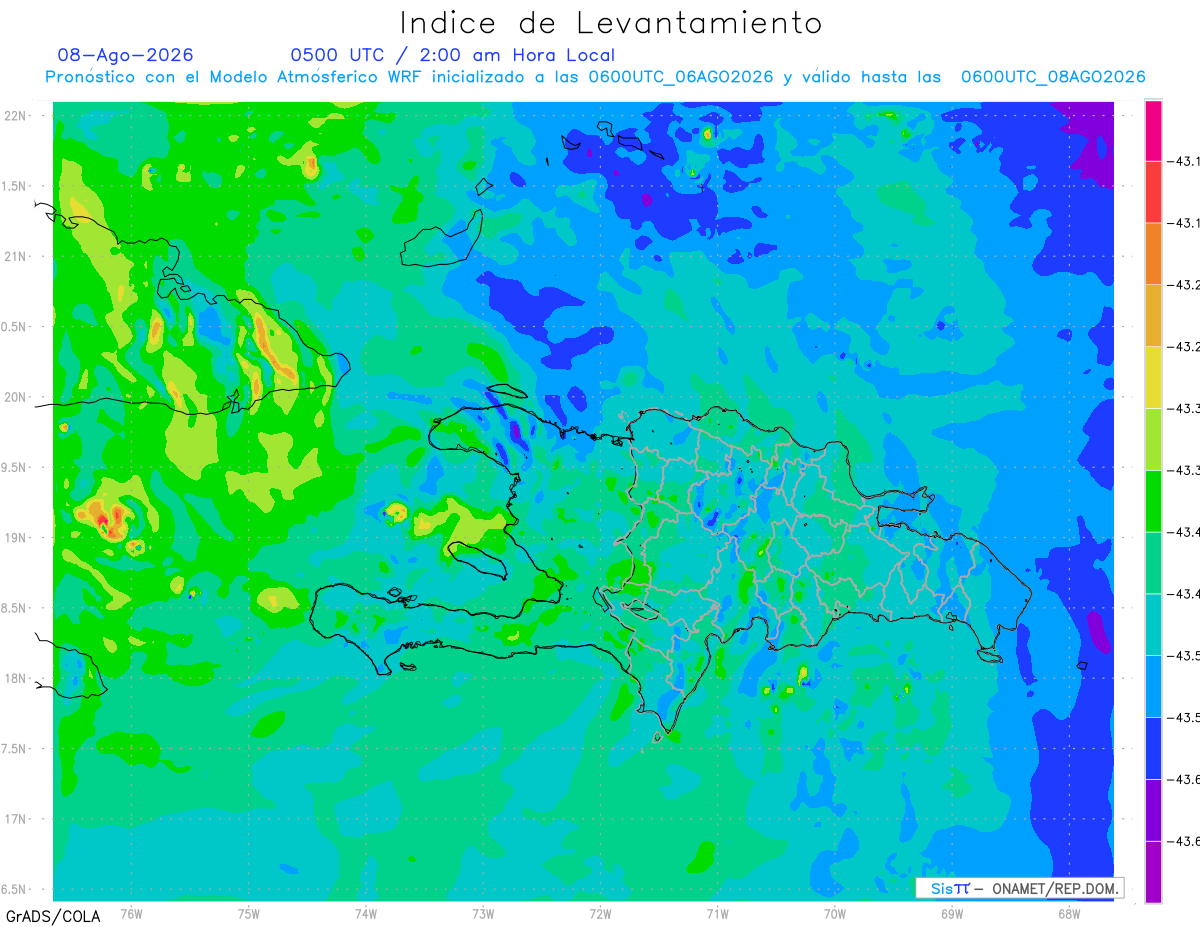This screenshot has width=1200, height=927.
Task: Click the "71W" longitude label
Action: click(x=717, y=914)
